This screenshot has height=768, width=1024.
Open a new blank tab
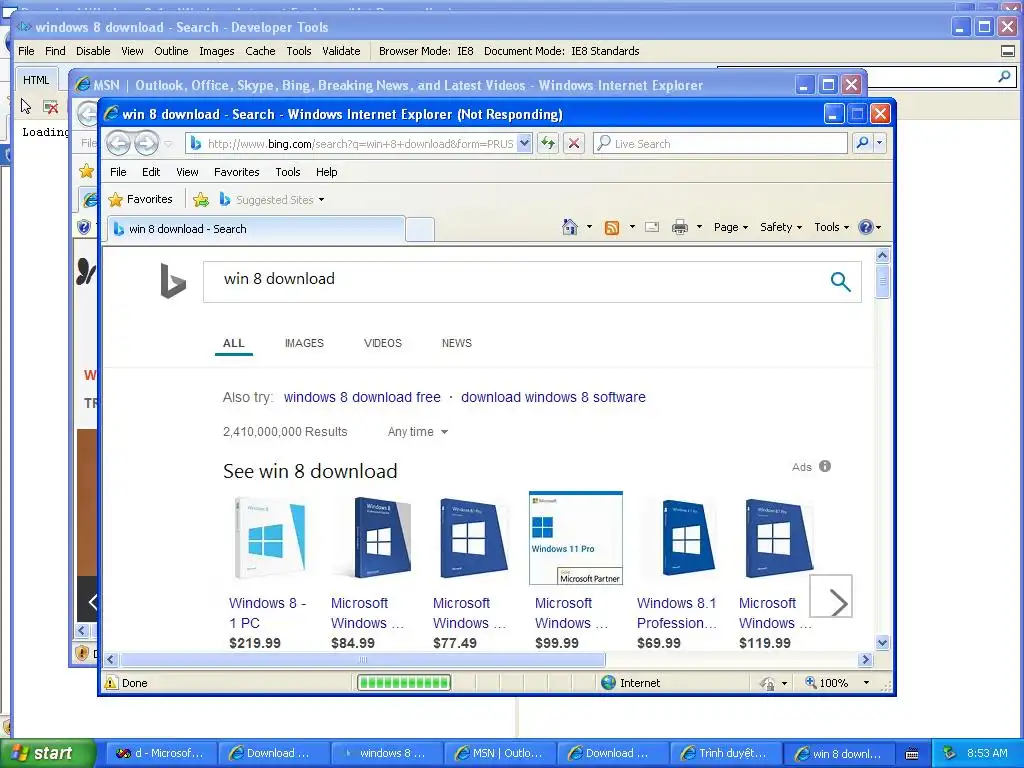pos(420,229)
